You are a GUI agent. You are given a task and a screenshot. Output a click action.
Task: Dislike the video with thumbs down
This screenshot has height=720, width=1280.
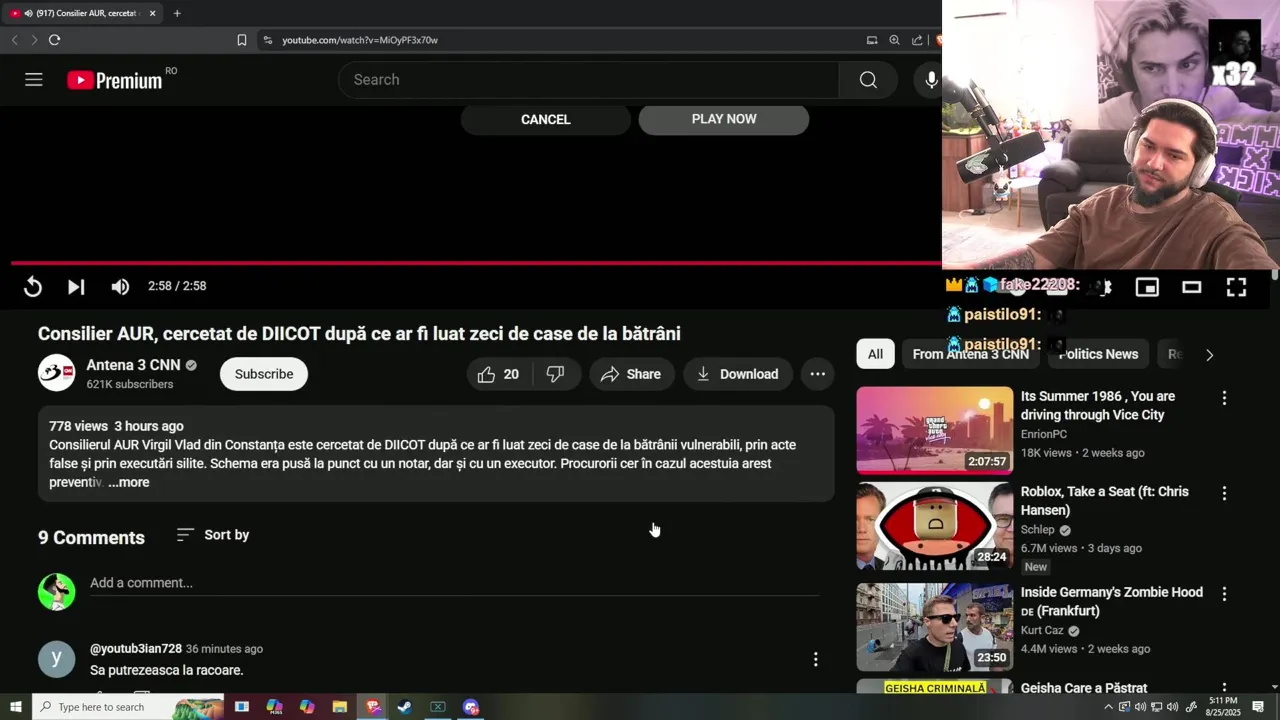(556, 374)
